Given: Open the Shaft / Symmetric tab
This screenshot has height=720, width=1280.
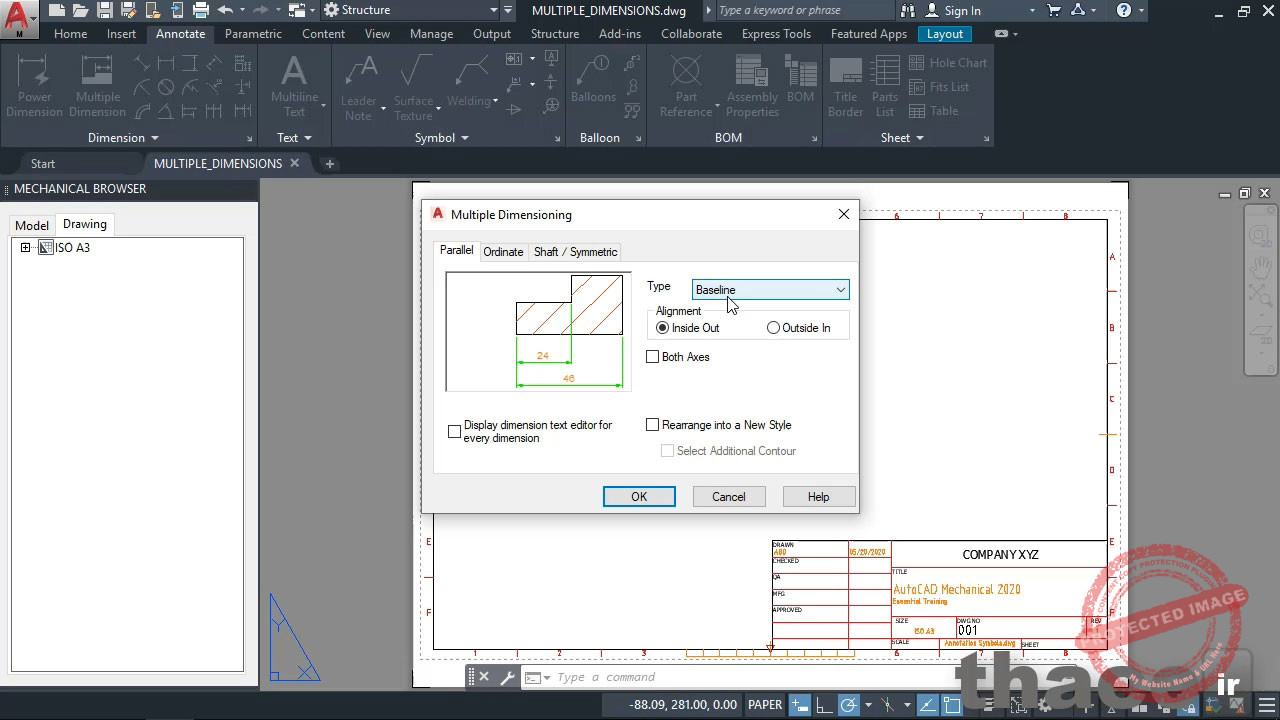Looking at the screenshot, I should [x=575, y=252].
